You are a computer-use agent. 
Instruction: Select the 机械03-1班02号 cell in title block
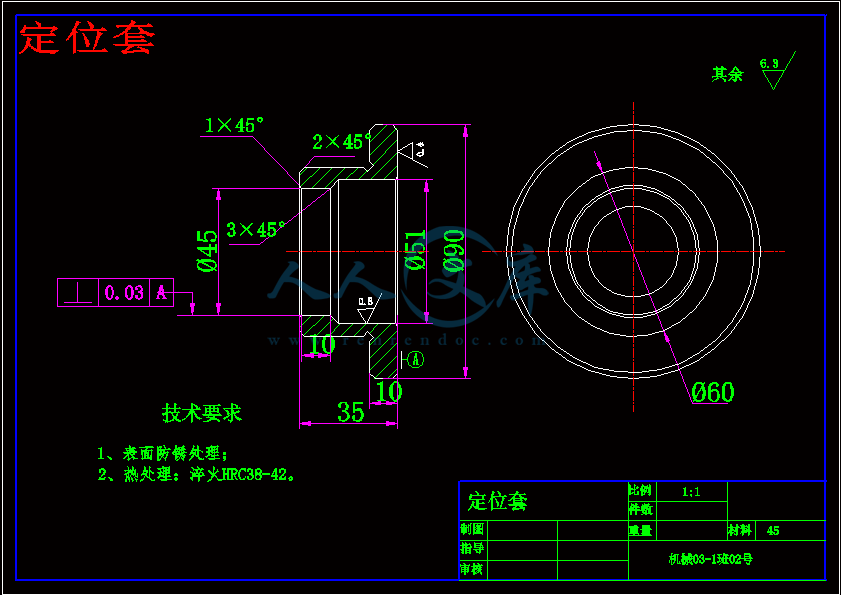tap(711, 560)
